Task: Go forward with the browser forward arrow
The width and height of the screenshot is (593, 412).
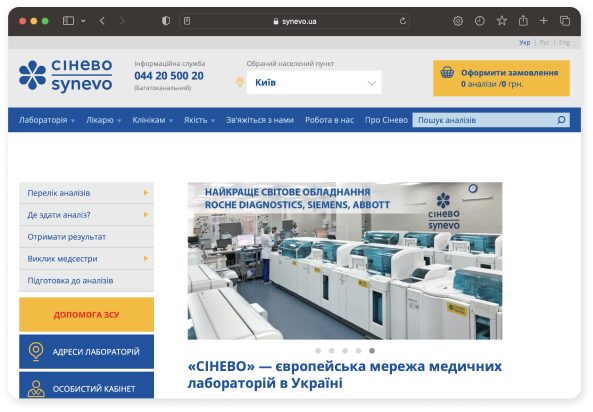Action: pyautogui.click(x=122, y=21)
